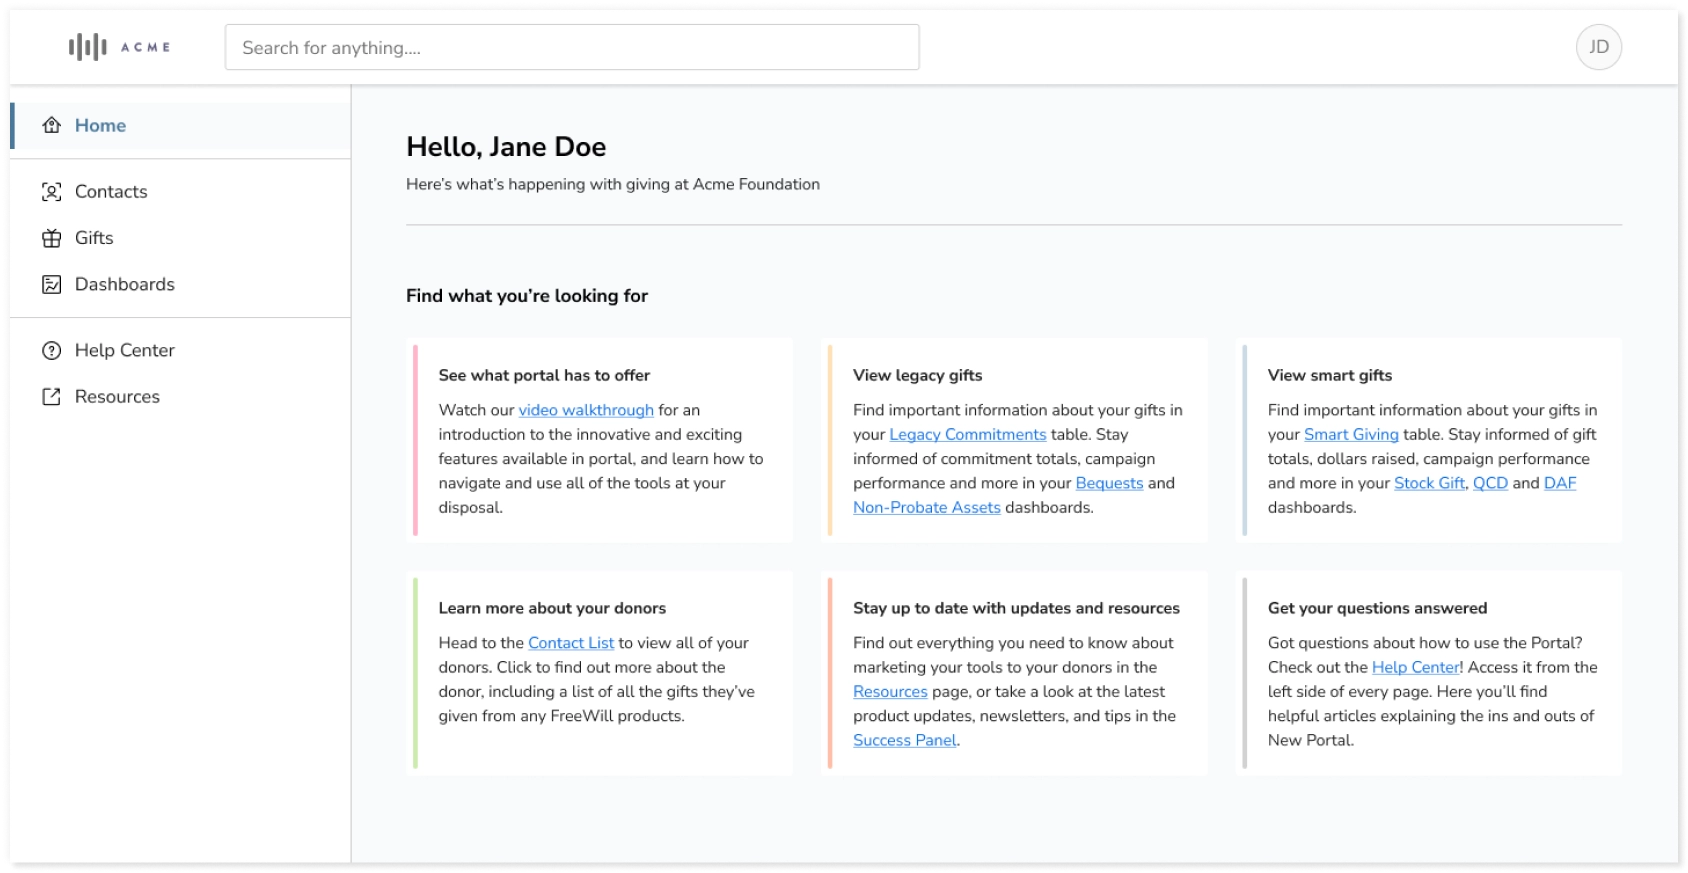Viewport: 1688px width, 873px height.
Task: Click the Gifts box icon
Action: point(52,238)
